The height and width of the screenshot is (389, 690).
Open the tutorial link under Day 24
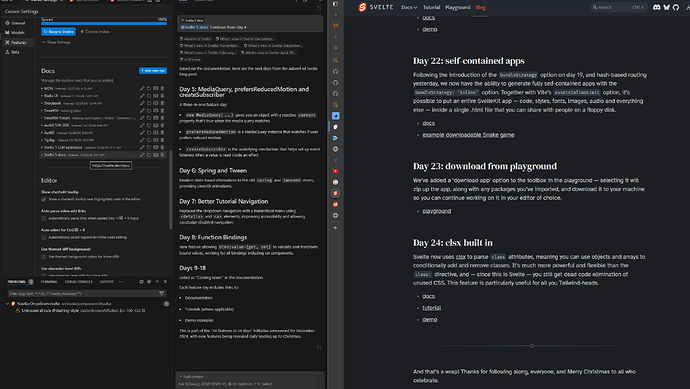[432, 308]
